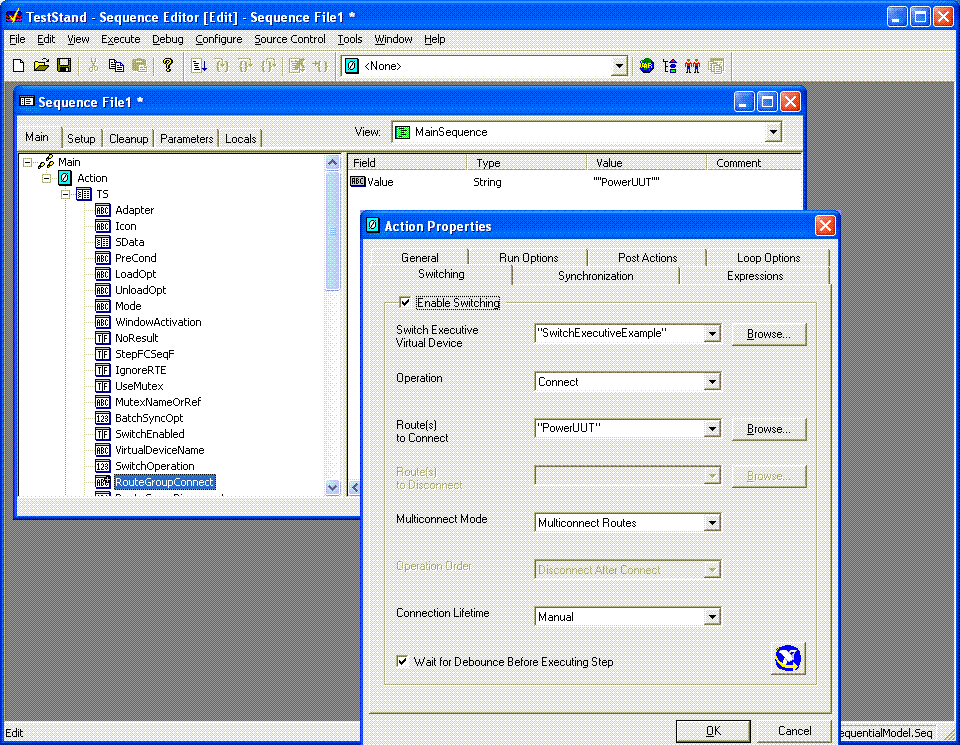
Task: Click the tree hierarchy toolbar icon
Action: pos(670,66)
